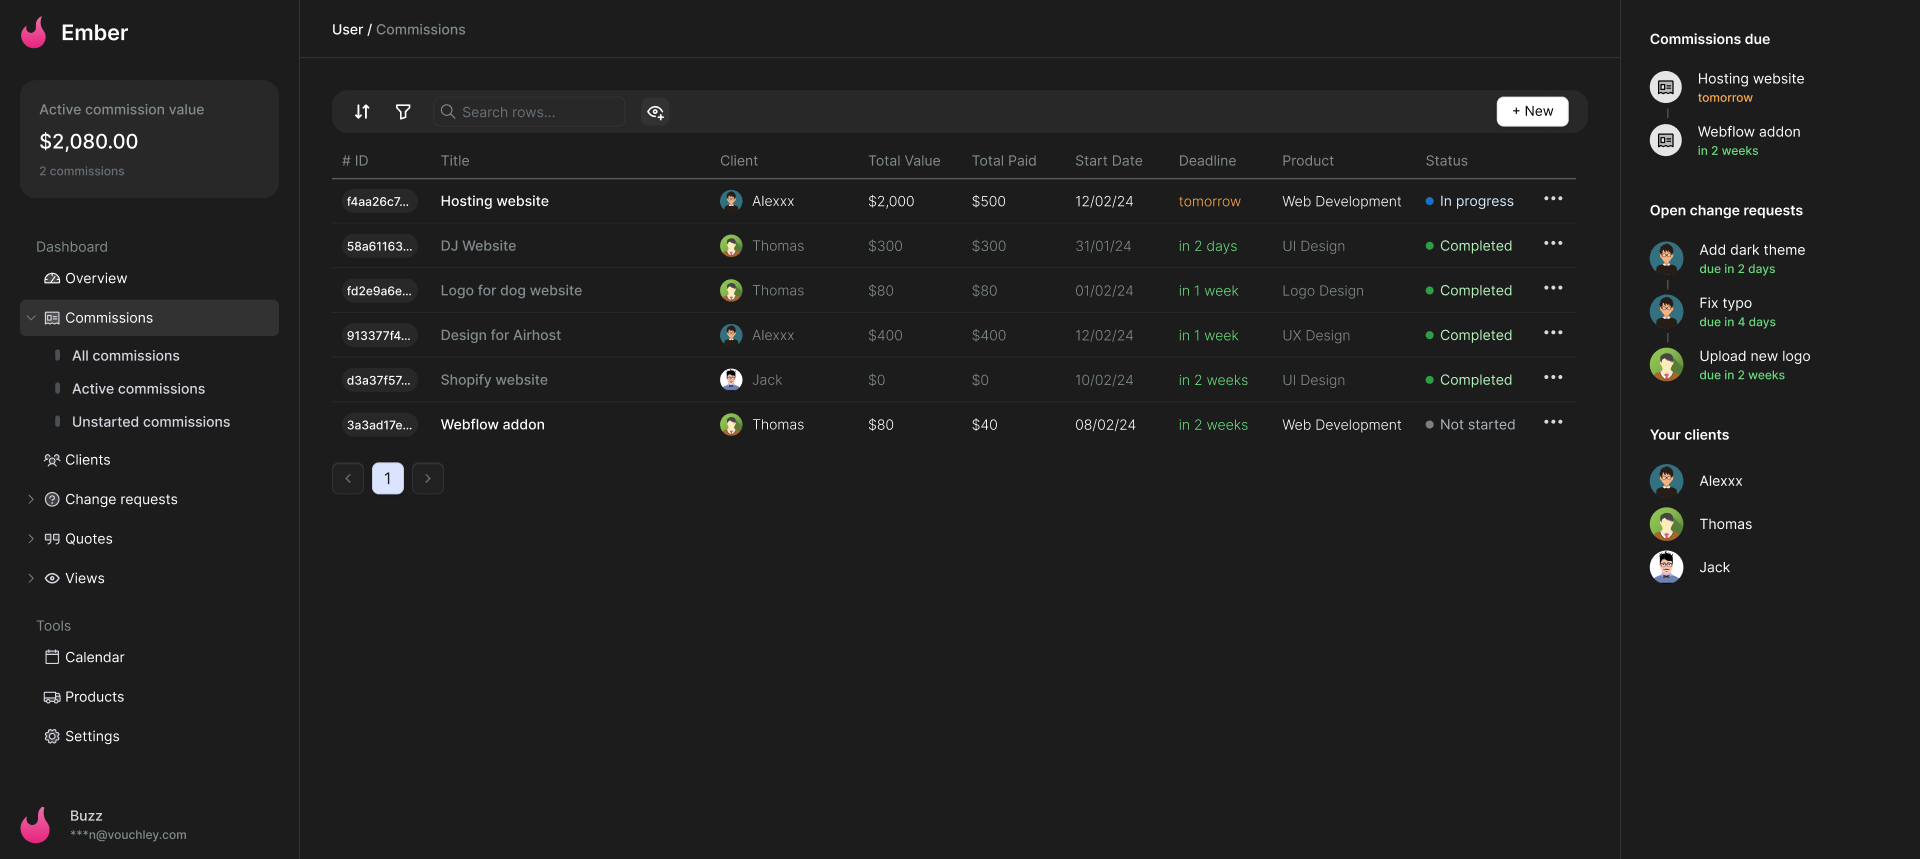Open the filter funnel tool

pos(403,112)
